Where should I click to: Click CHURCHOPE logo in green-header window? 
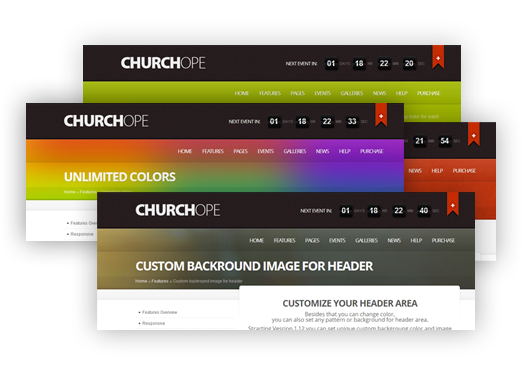pos(163,63)
